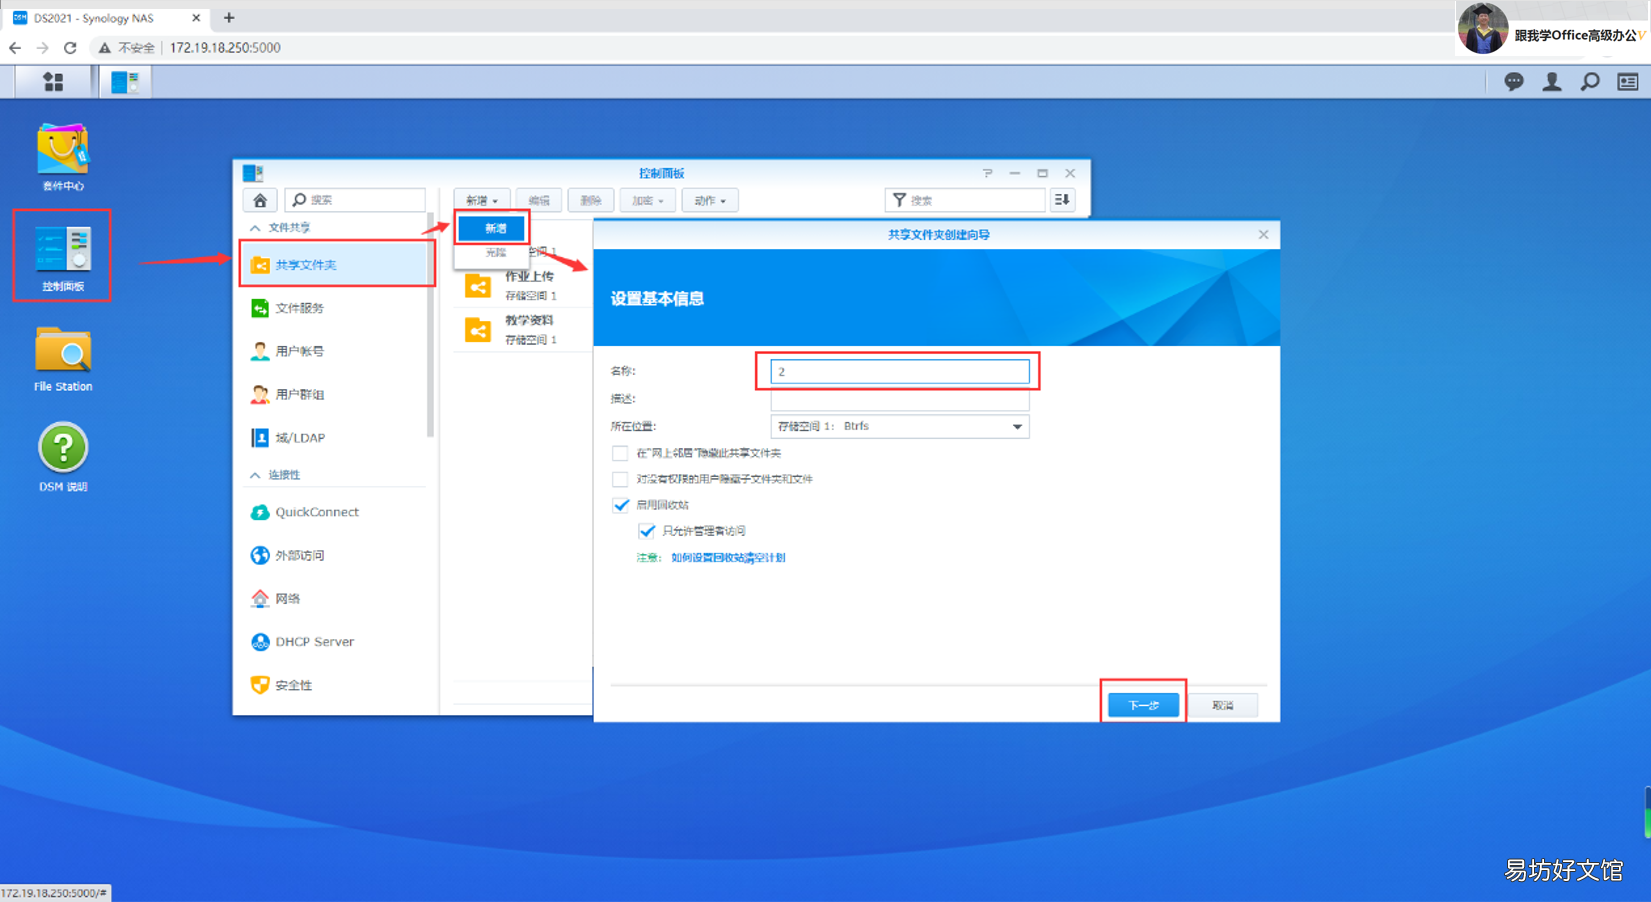1651x902 pixels.
Task: Collapse the 文件共享 sidebar section
Action: [255, 228]
